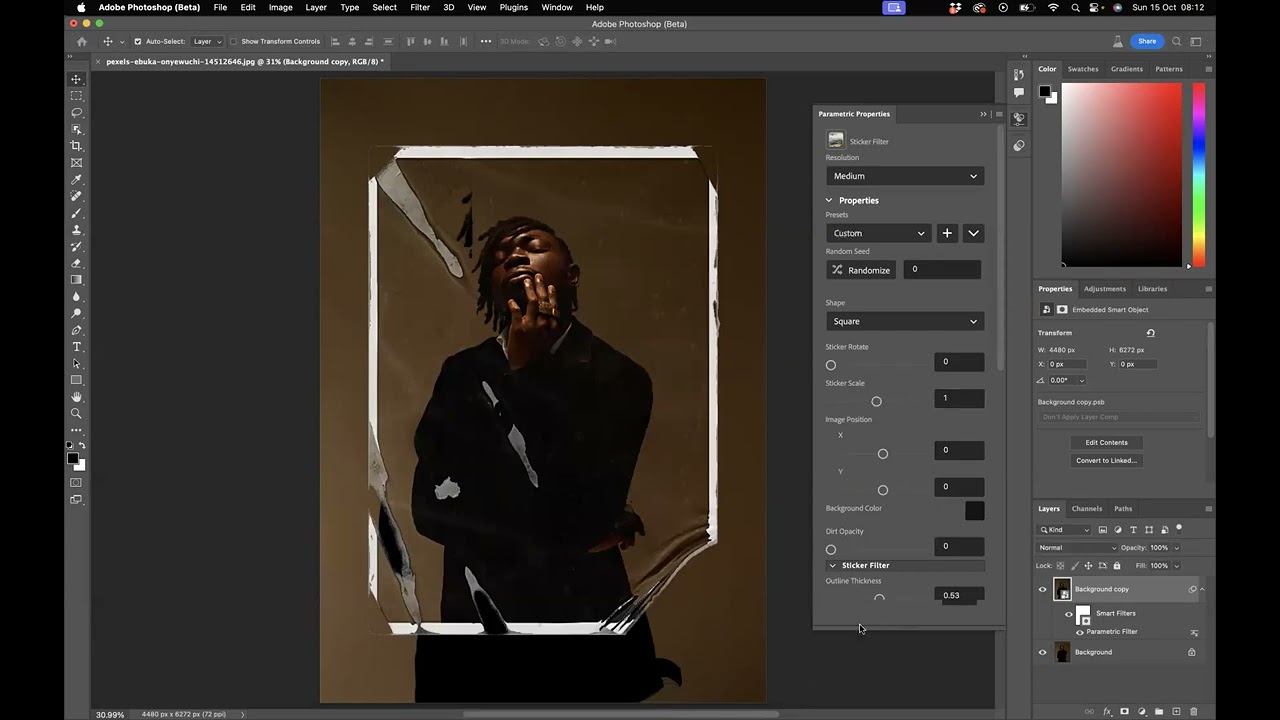Click the hue spectrum slider in Color panel

(1199, 175)
